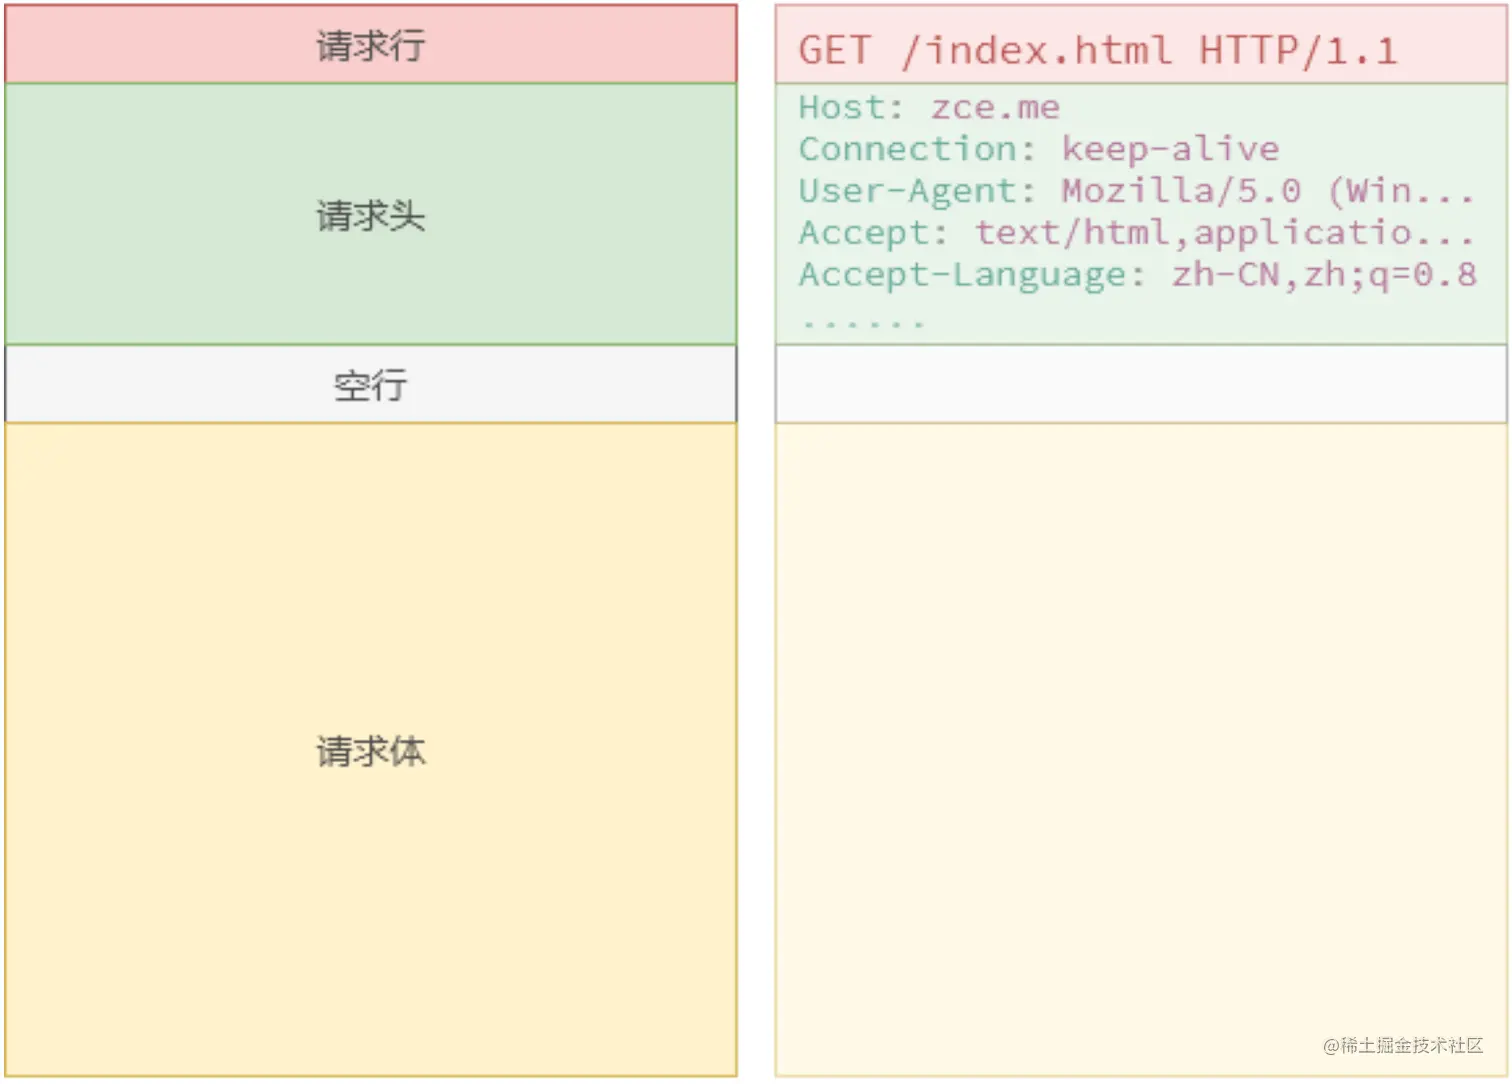This screenshot has height=1084, width=1512.
Task: Click the 空行 label in gray block
Action: 370,385
